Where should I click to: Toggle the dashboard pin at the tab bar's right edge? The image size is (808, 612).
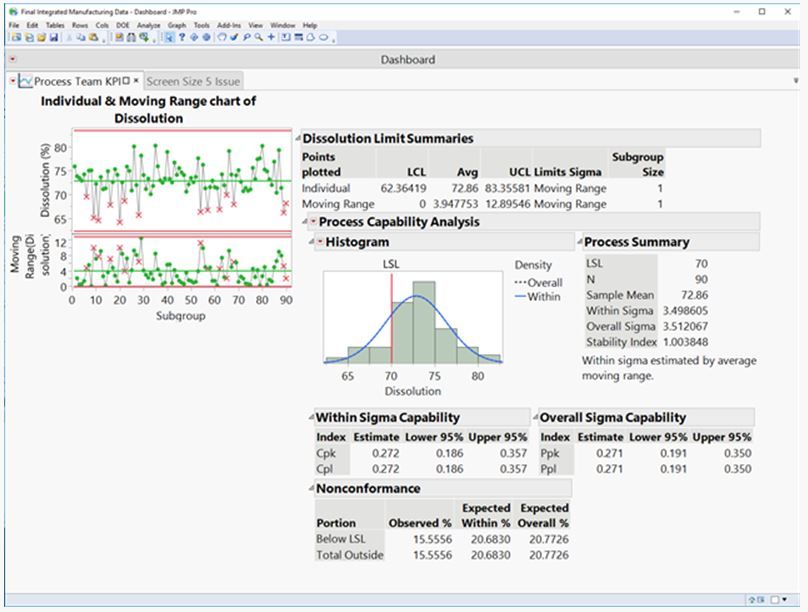click(796, 80)
